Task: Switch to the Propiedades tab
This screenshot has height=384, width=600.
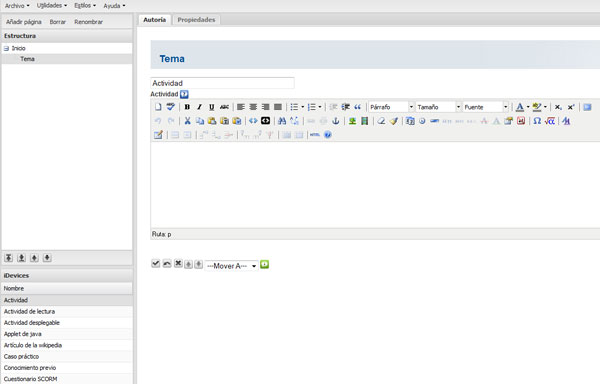Action: pyautogui.click(x=196, y=20)
